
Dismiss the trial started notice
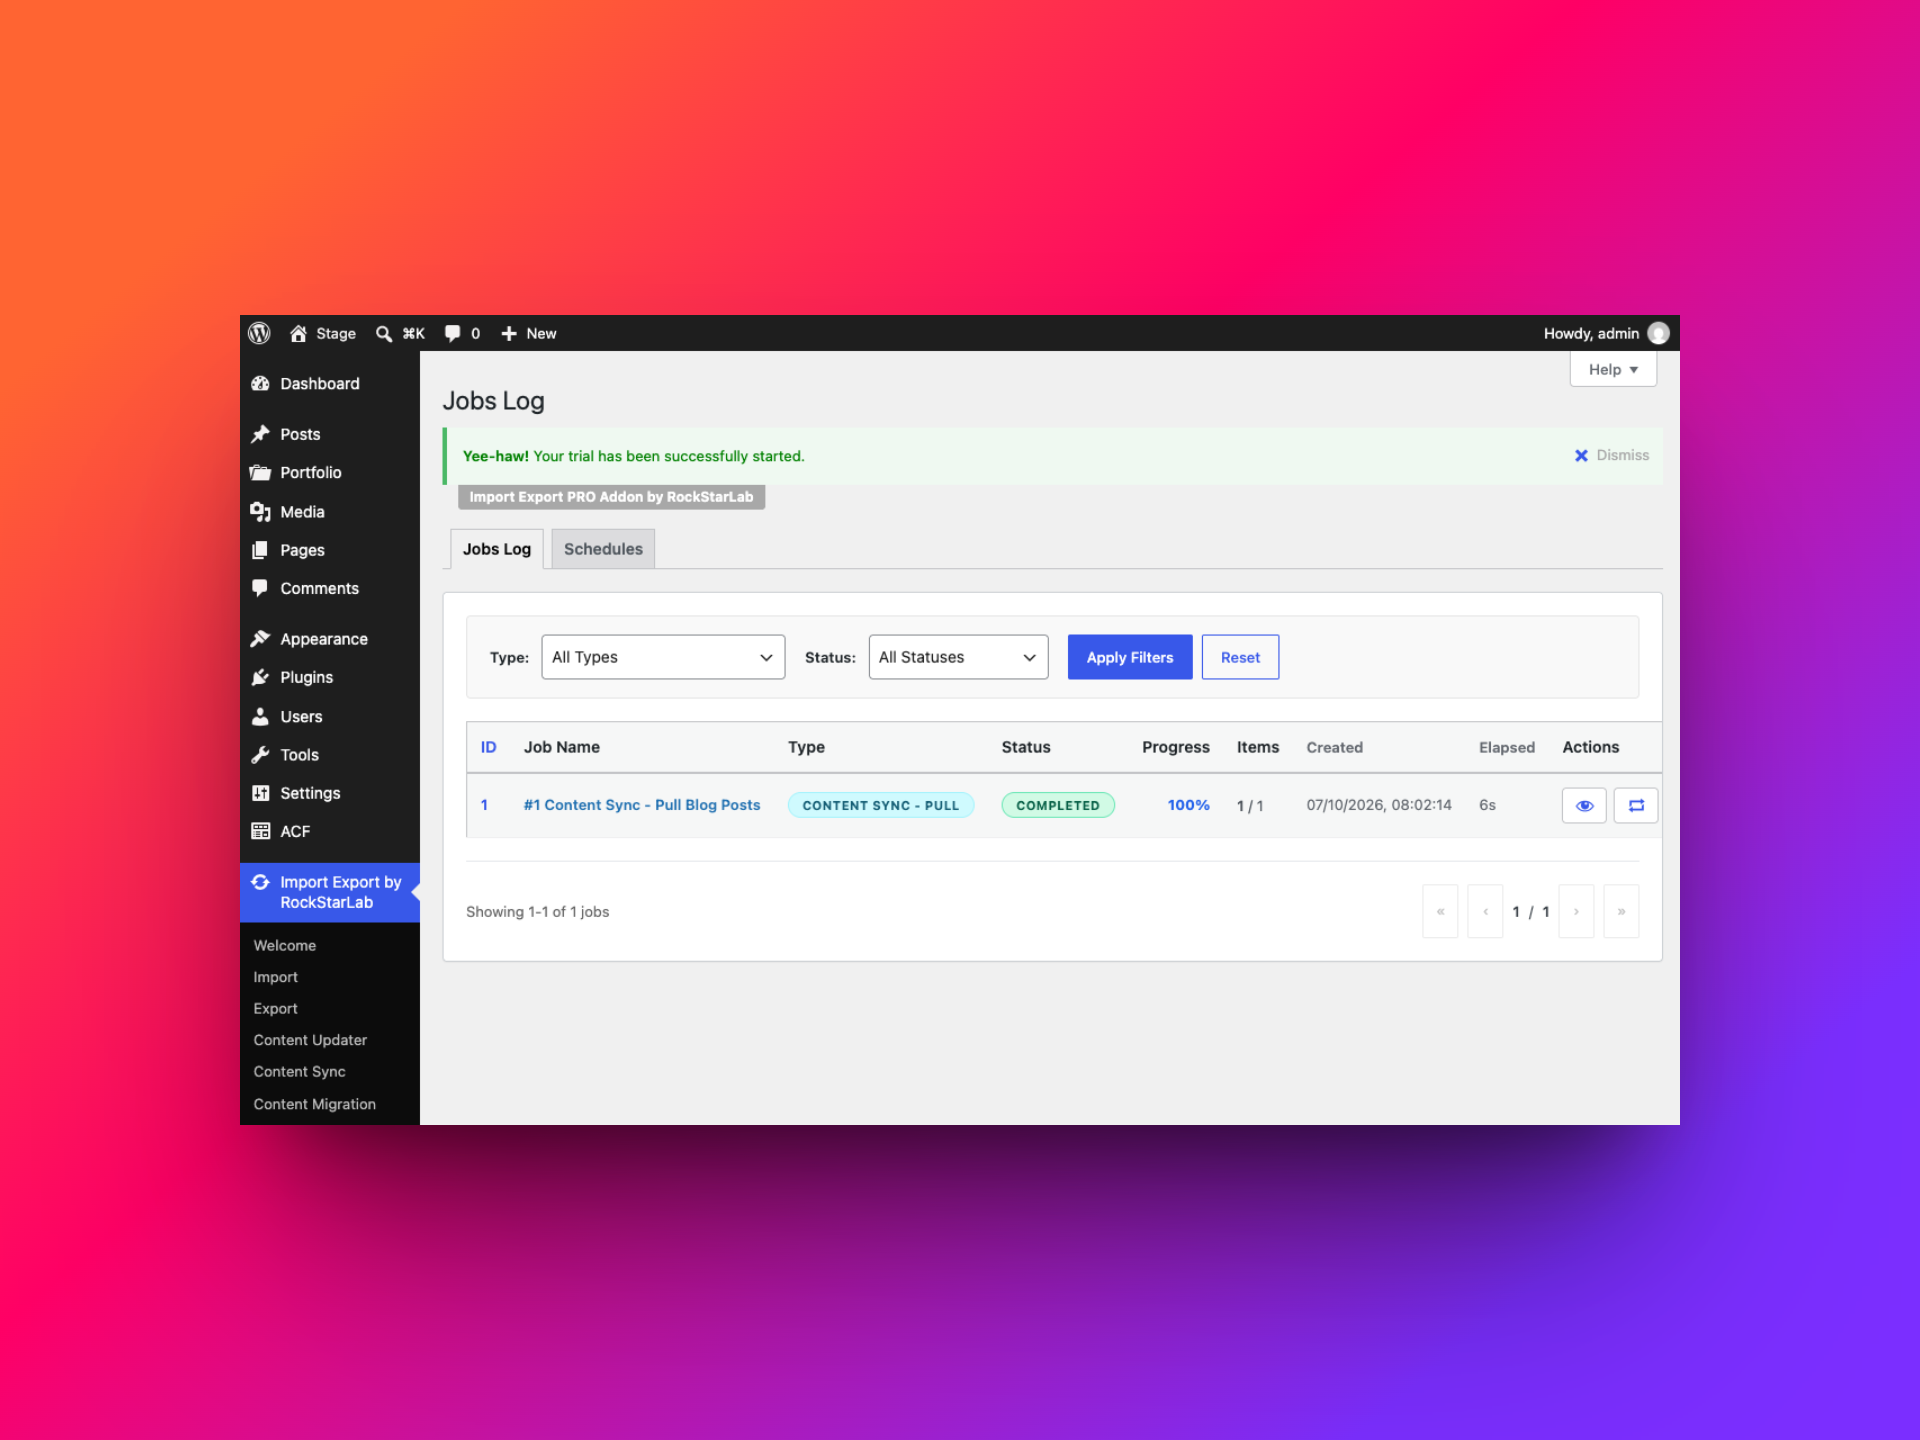(x=1611, y=455)
